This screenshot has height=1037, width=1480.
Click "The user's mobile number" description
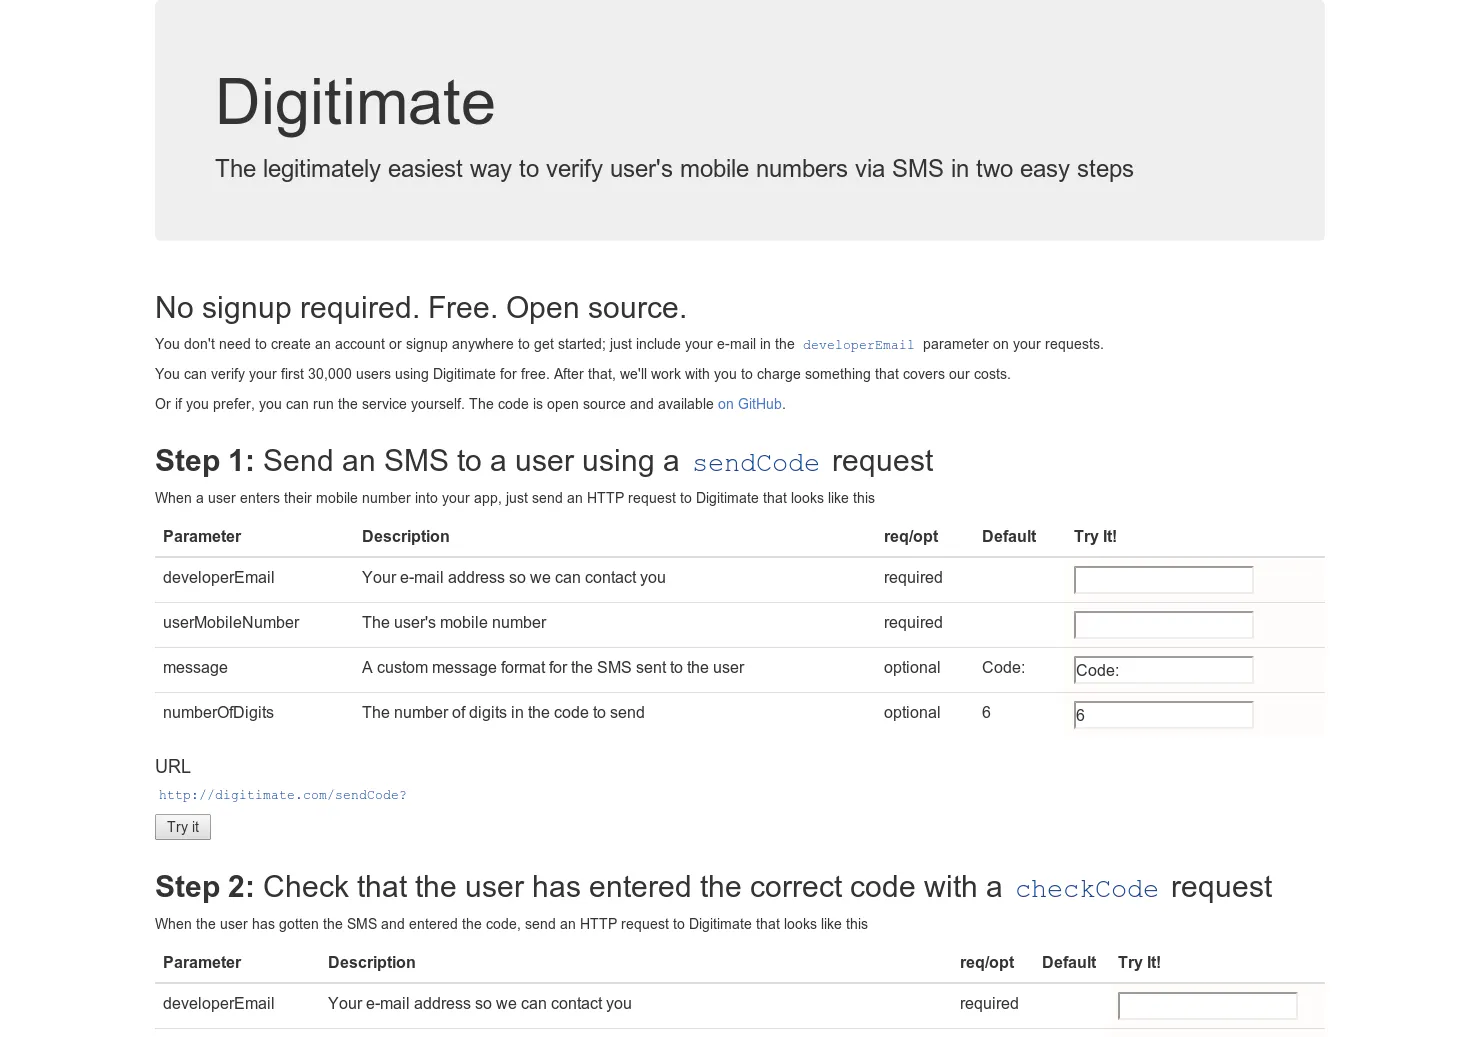454,623
